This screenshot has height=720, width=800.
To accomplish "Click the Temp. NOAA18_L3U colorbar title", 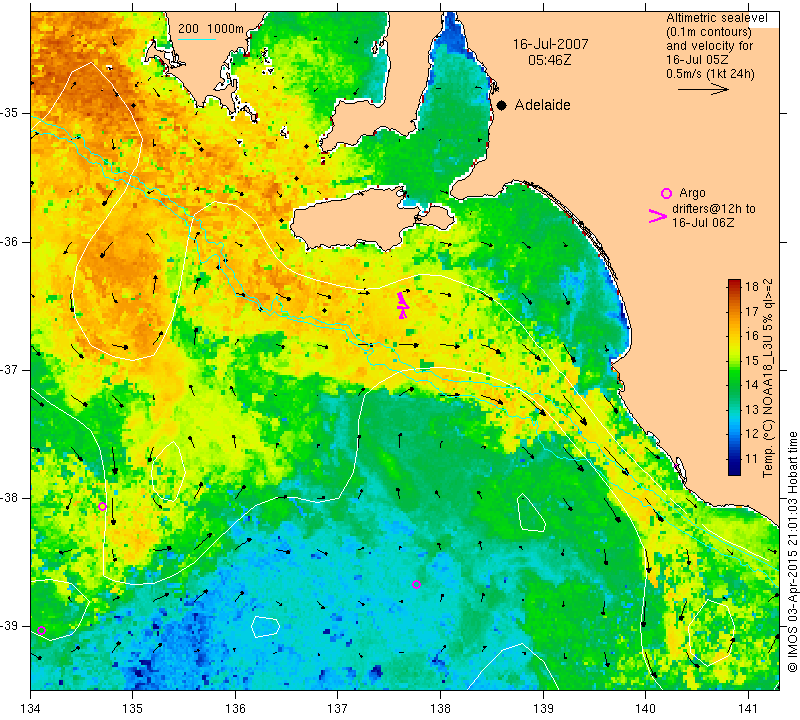I will coord(768,378).
